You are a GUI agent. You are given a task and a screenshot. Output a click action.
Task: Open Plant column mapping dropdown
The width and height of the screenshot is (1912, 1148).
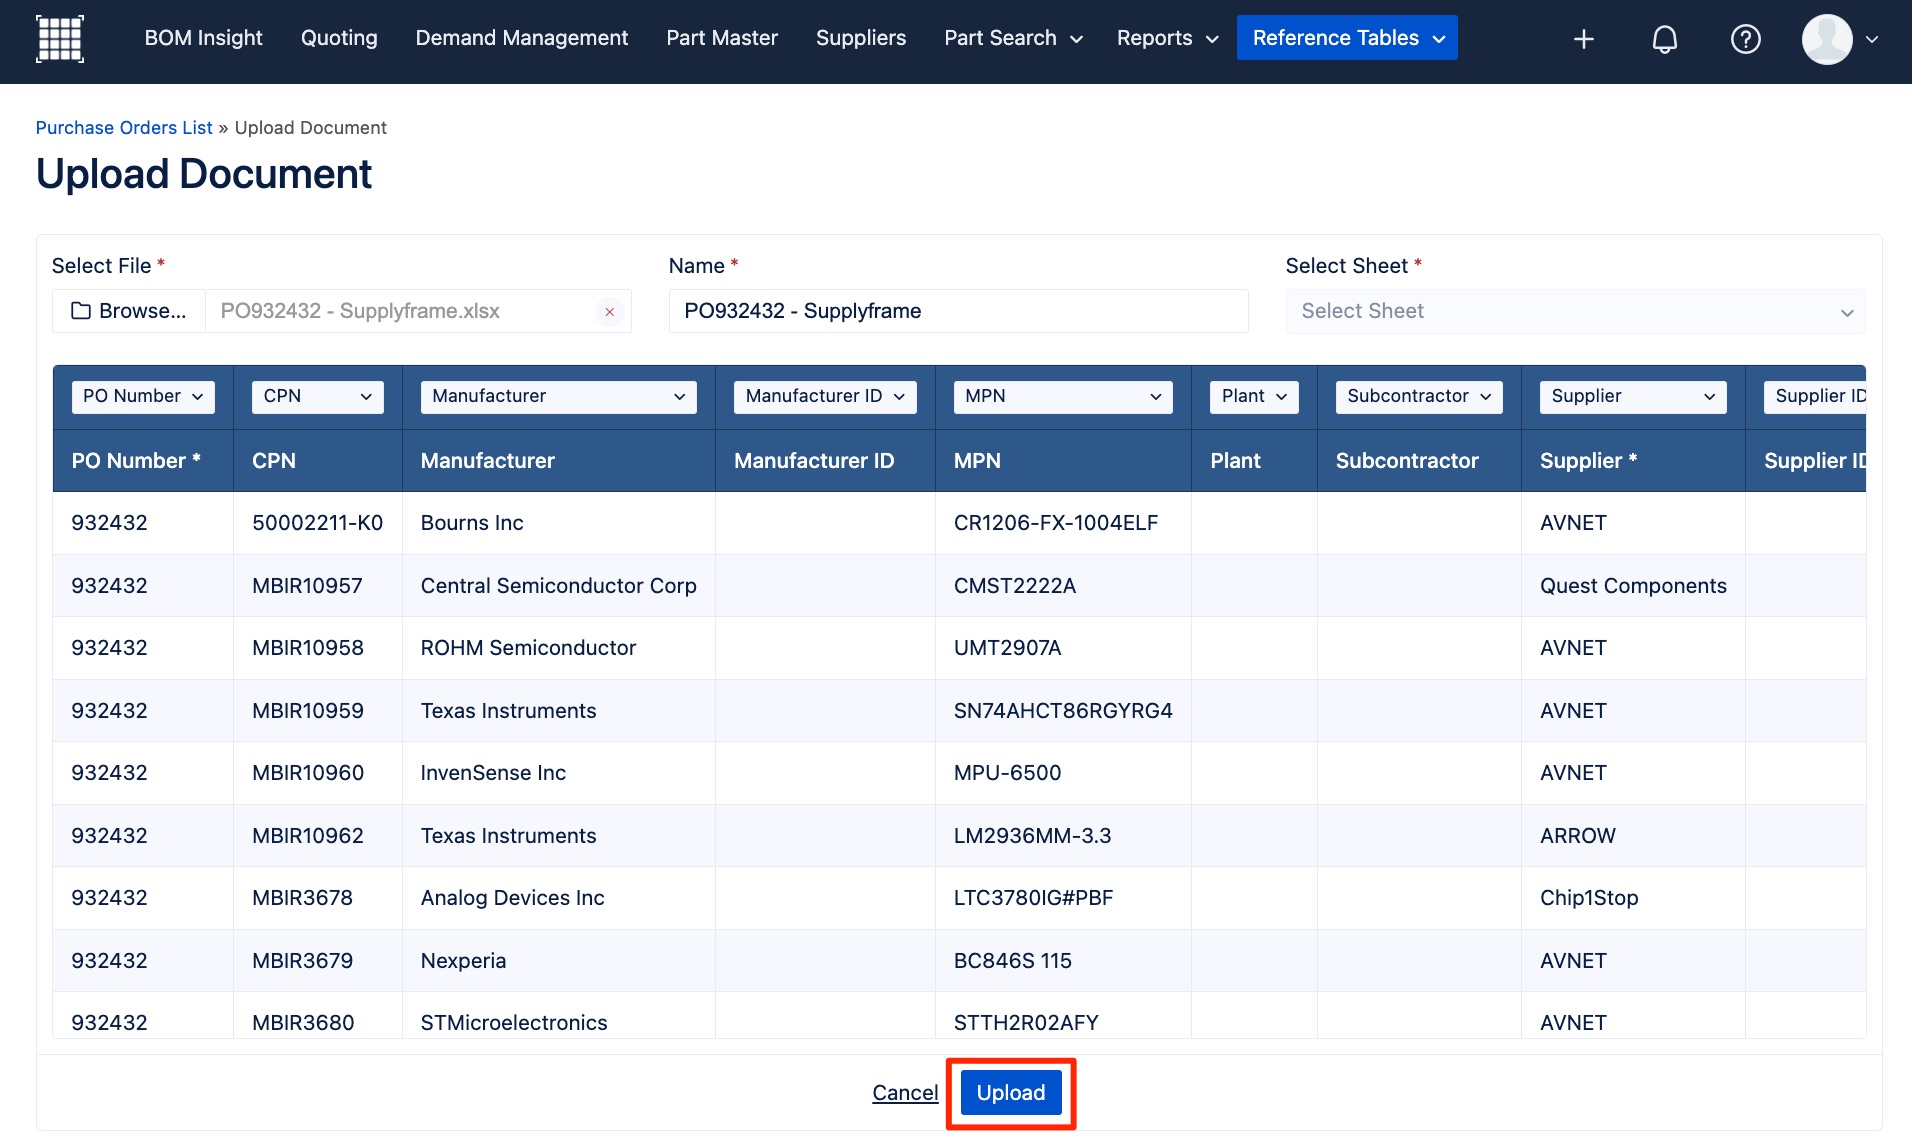pyautogui.click(x=1254, y=397)
